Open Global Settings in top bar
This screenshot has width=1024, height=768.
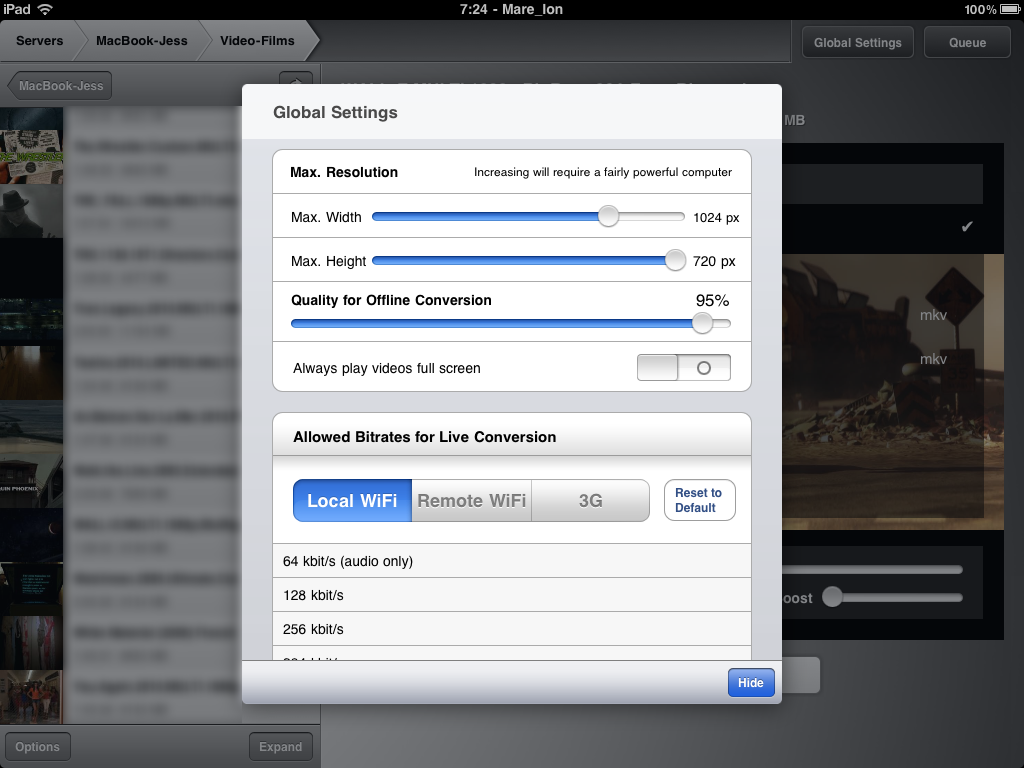[x=857, y=42]
